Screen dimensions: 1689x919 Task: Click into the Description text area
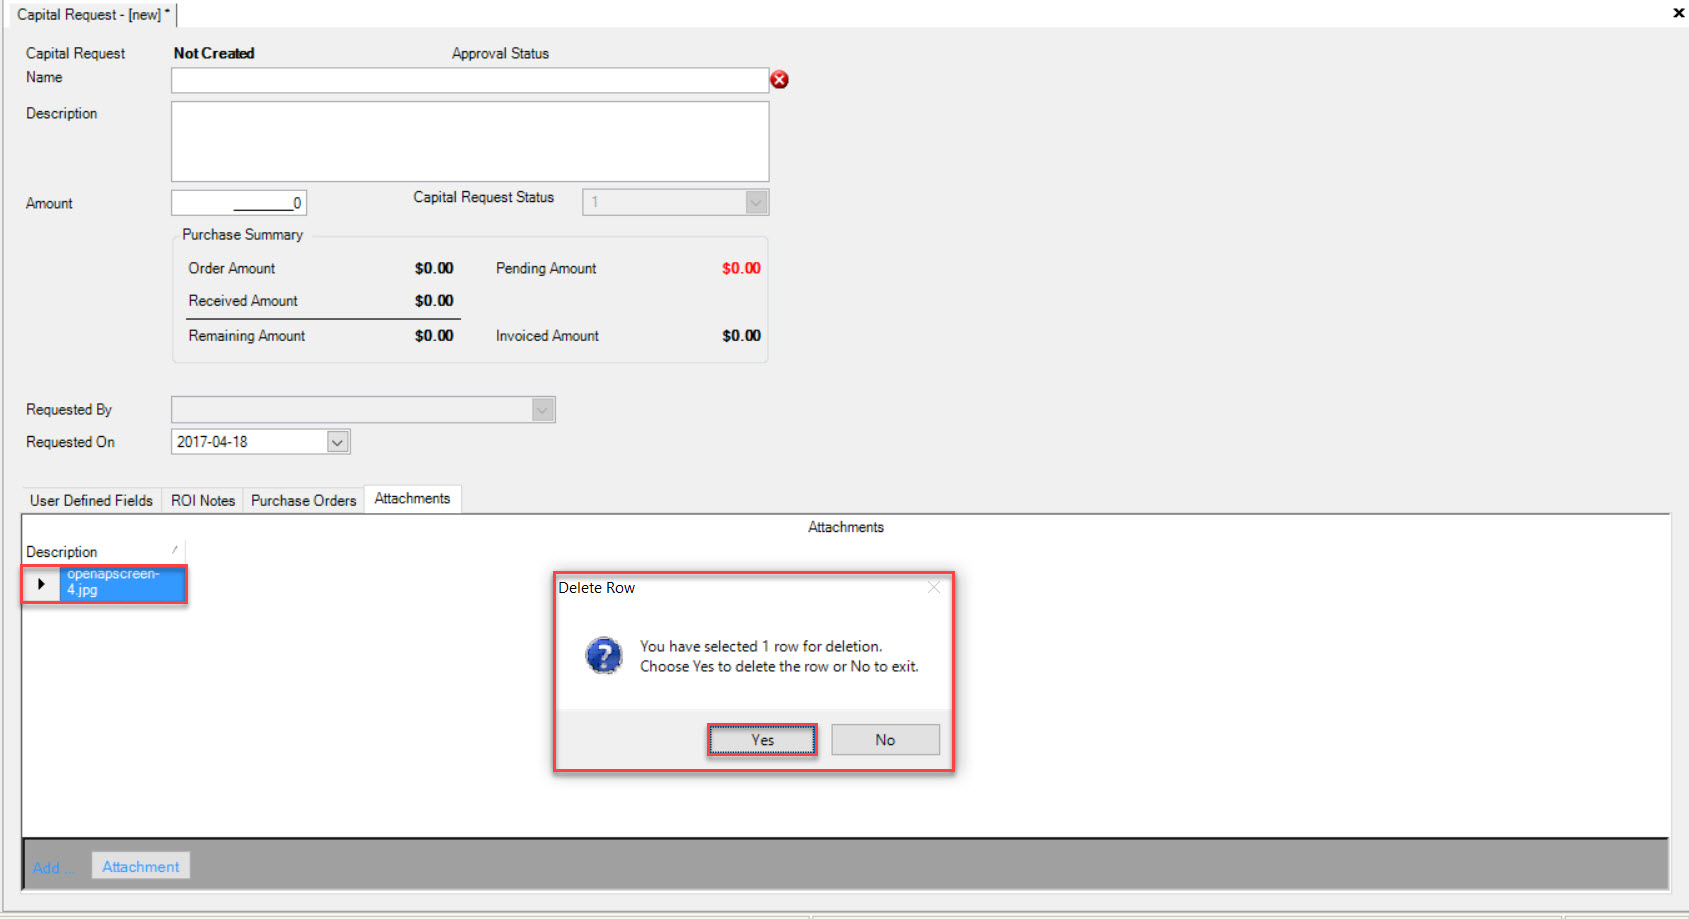470,141
